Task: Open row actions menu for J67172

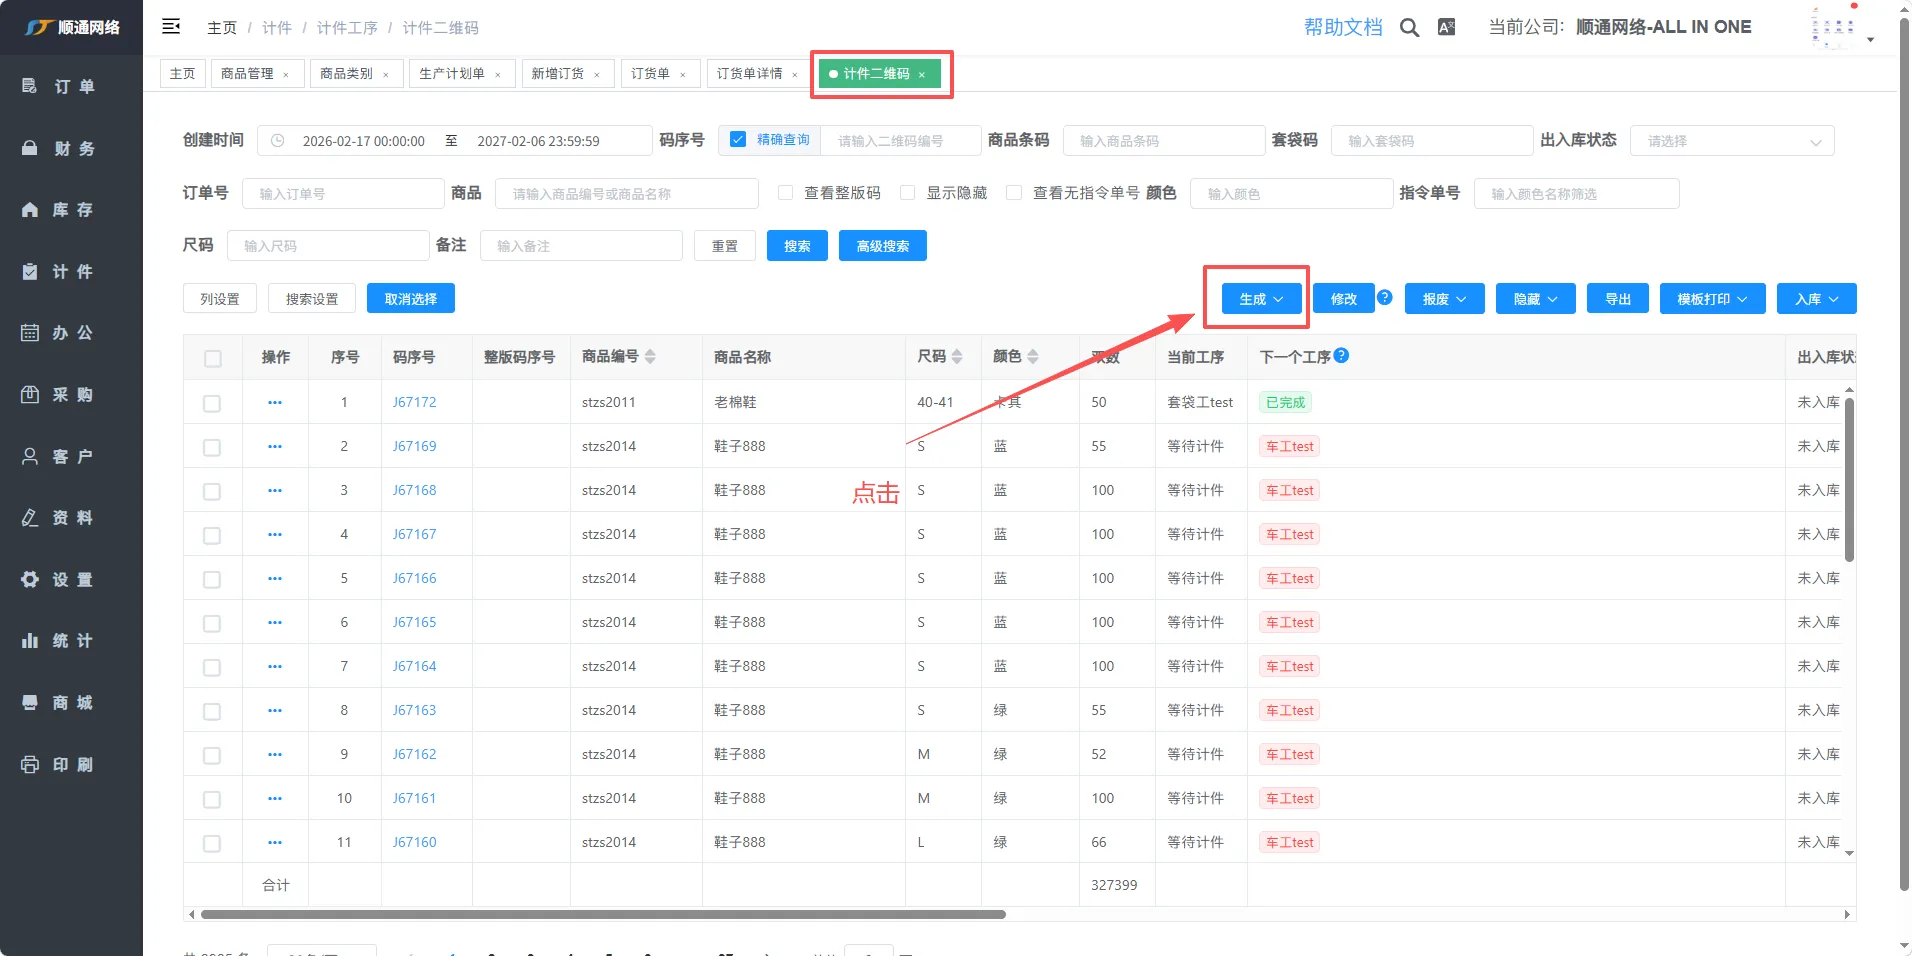Action: 275,403
